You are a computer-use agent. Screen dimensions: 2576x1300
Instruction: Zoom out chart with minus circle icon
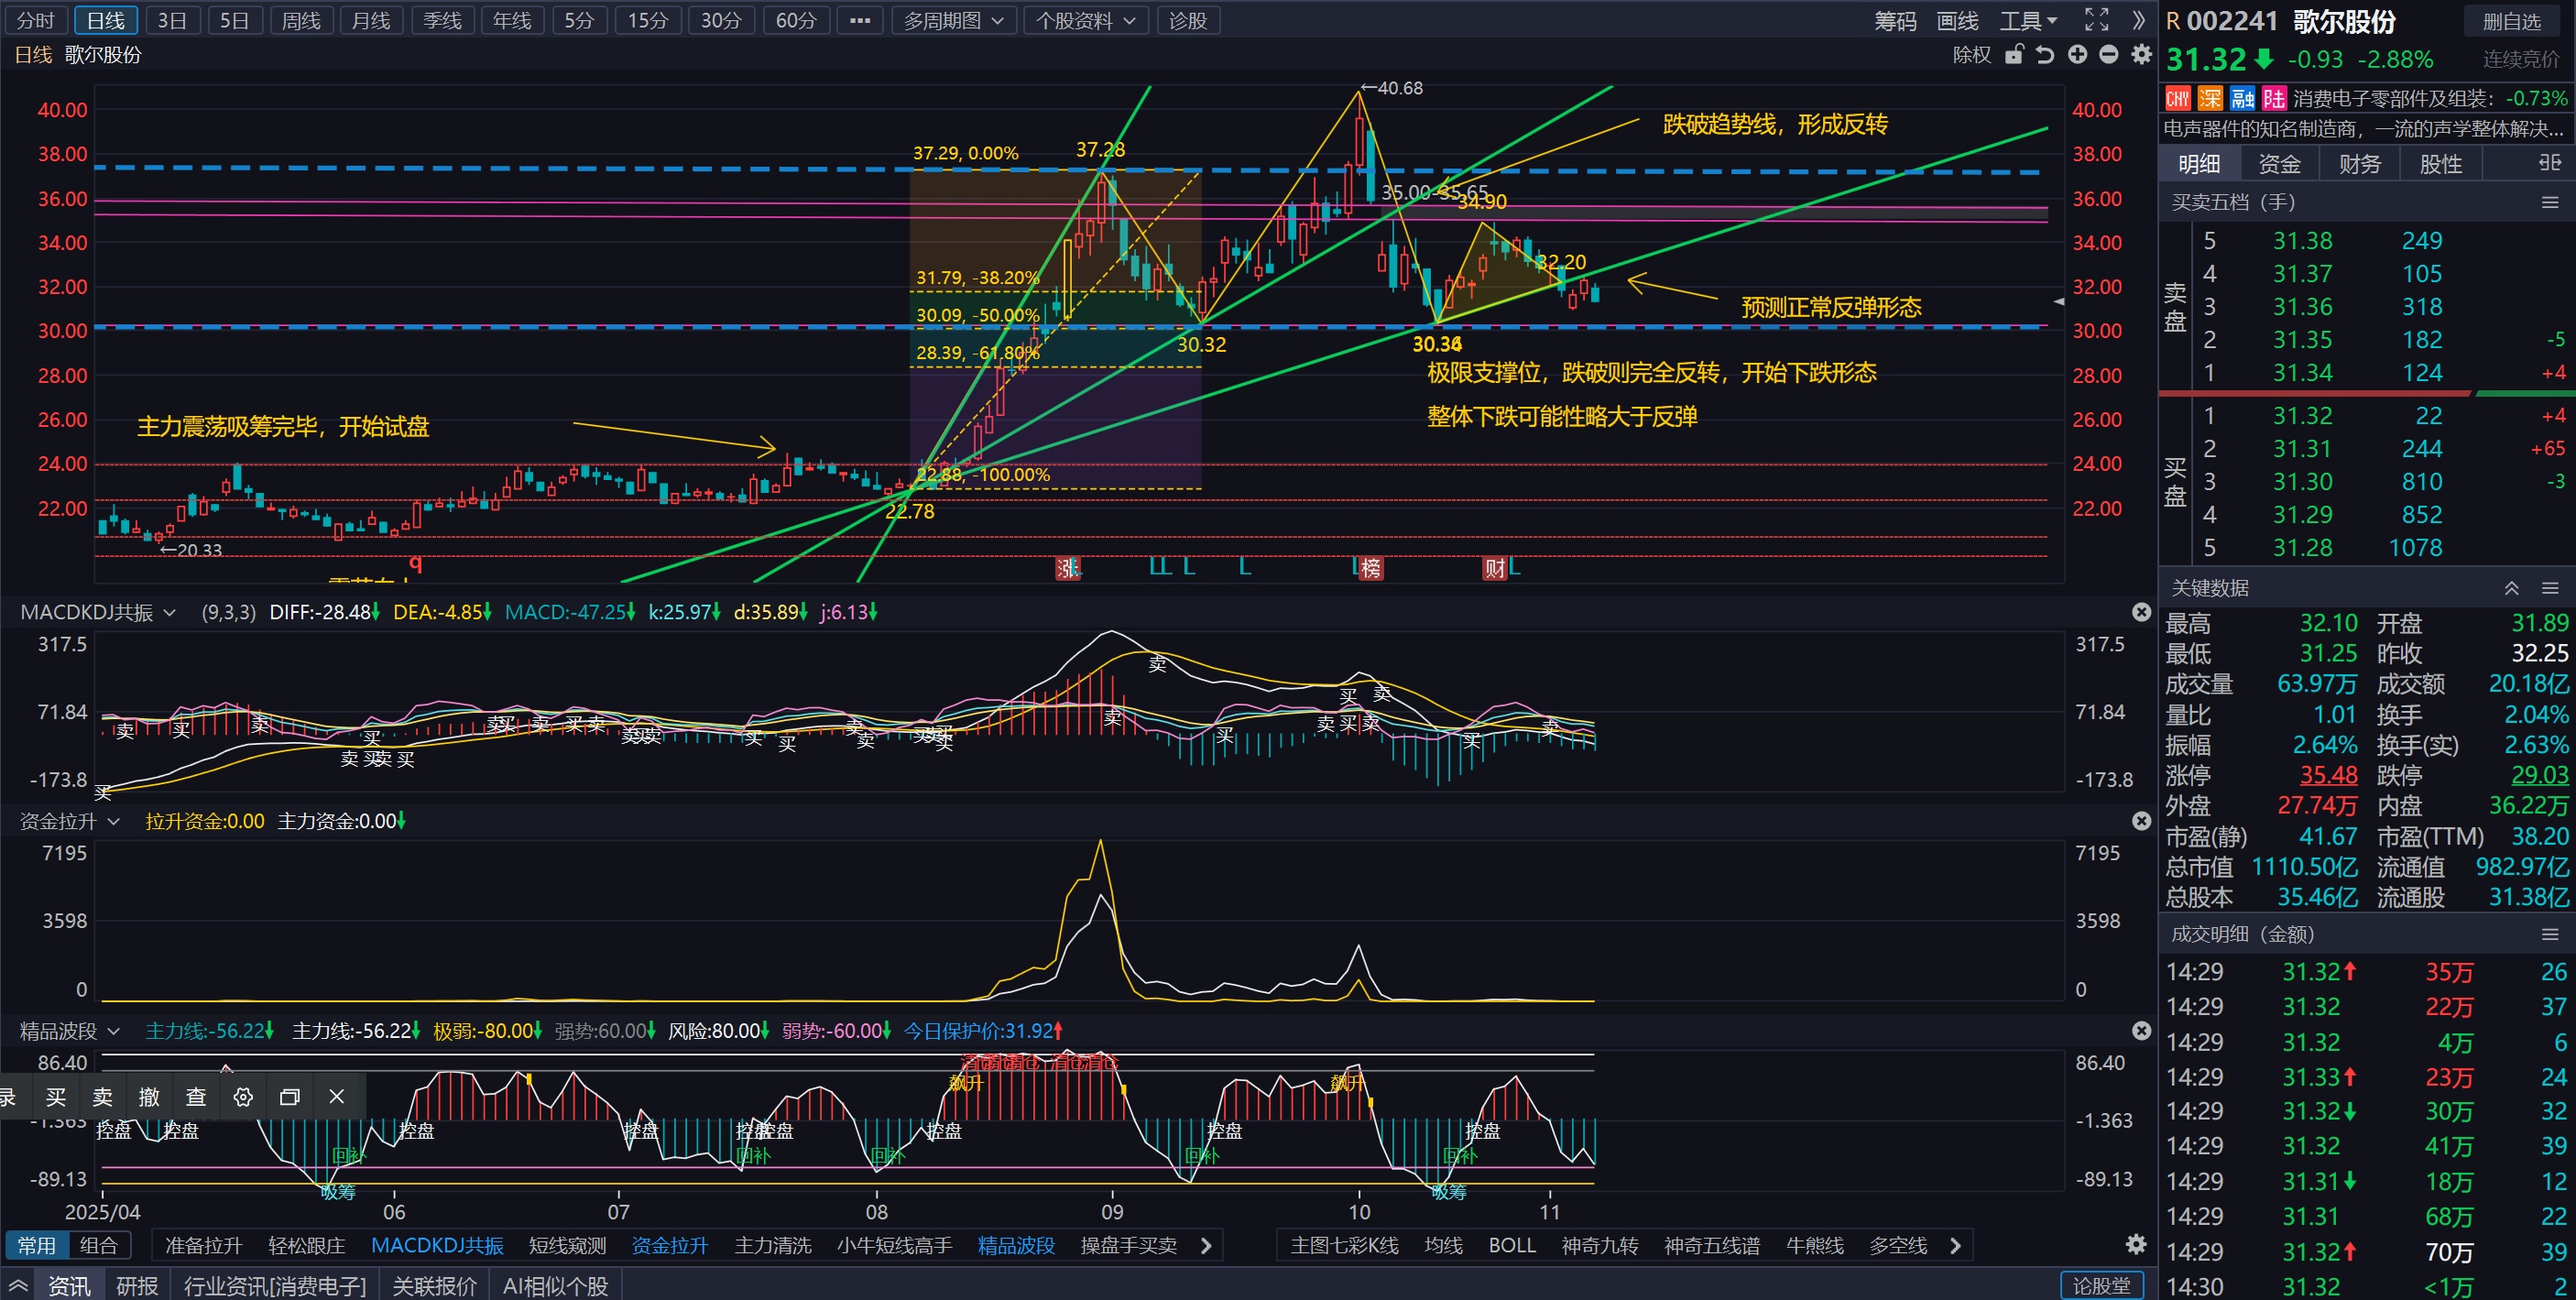click(x=2109, y=55)
